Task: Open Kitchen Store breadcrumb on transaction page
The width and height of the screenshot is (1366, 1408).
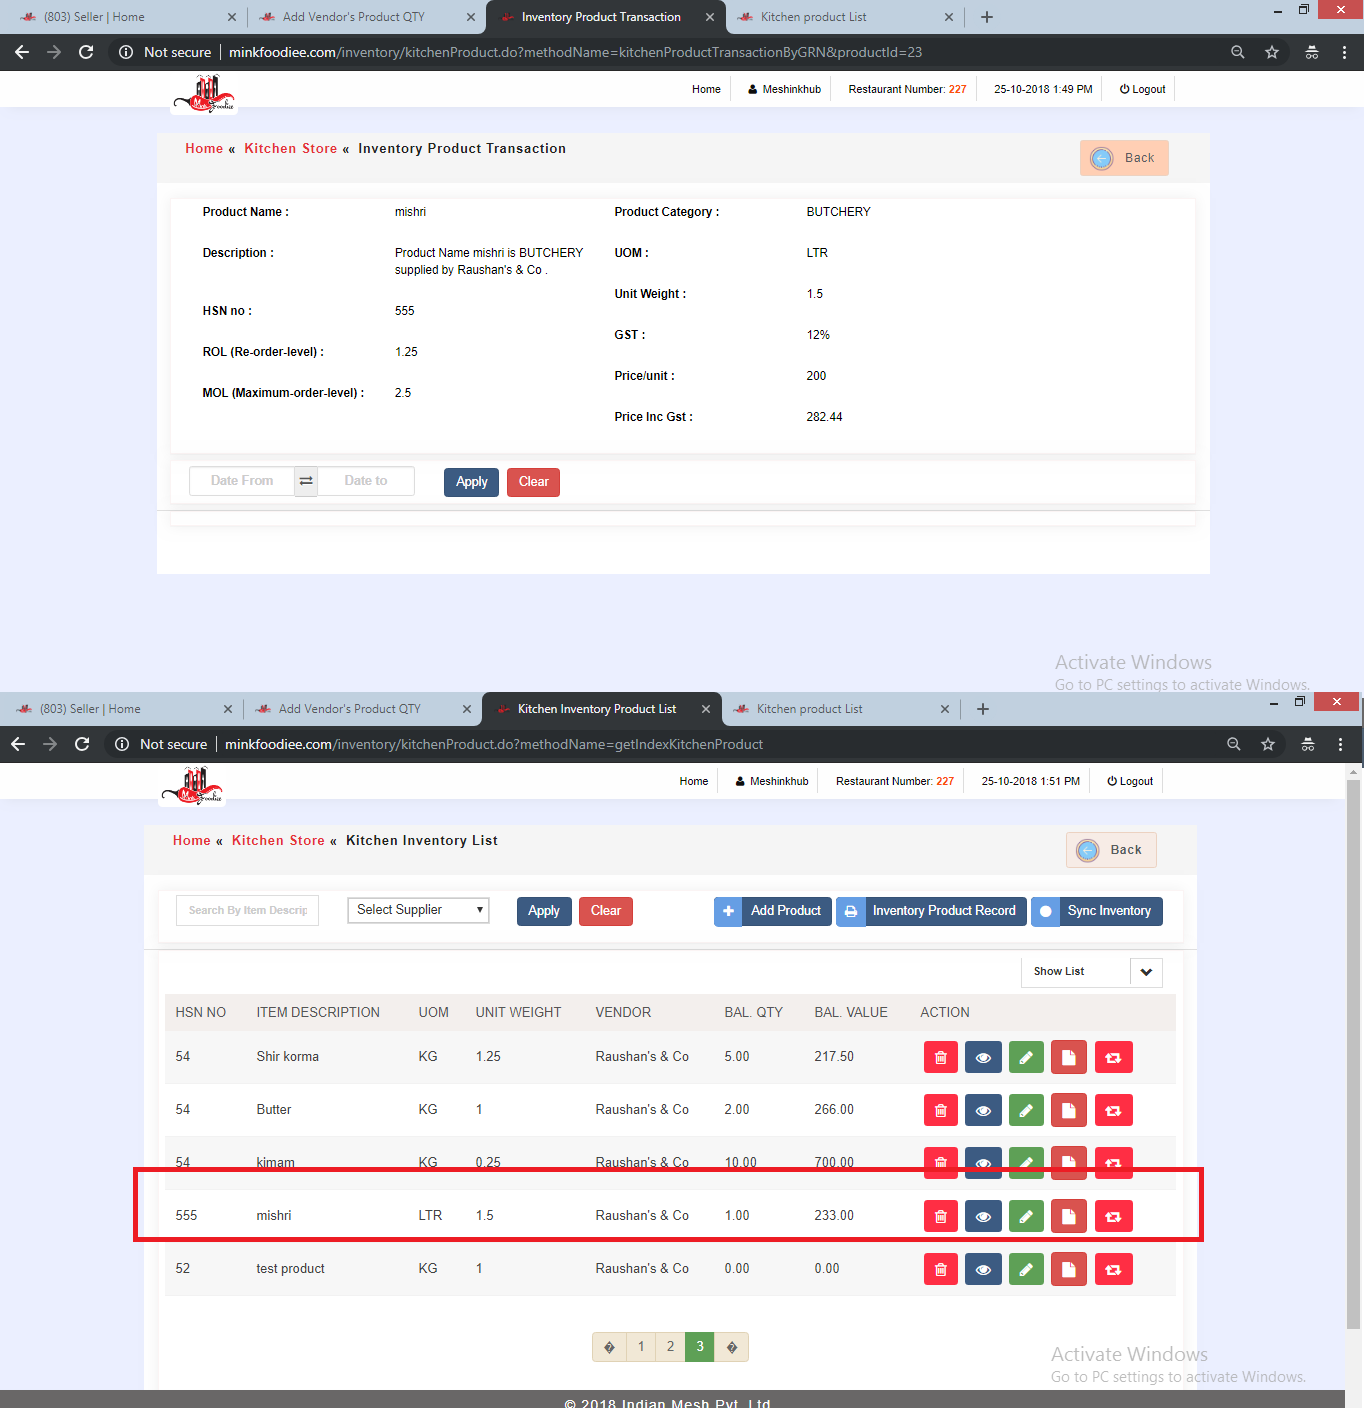Action: pos(291,148)
